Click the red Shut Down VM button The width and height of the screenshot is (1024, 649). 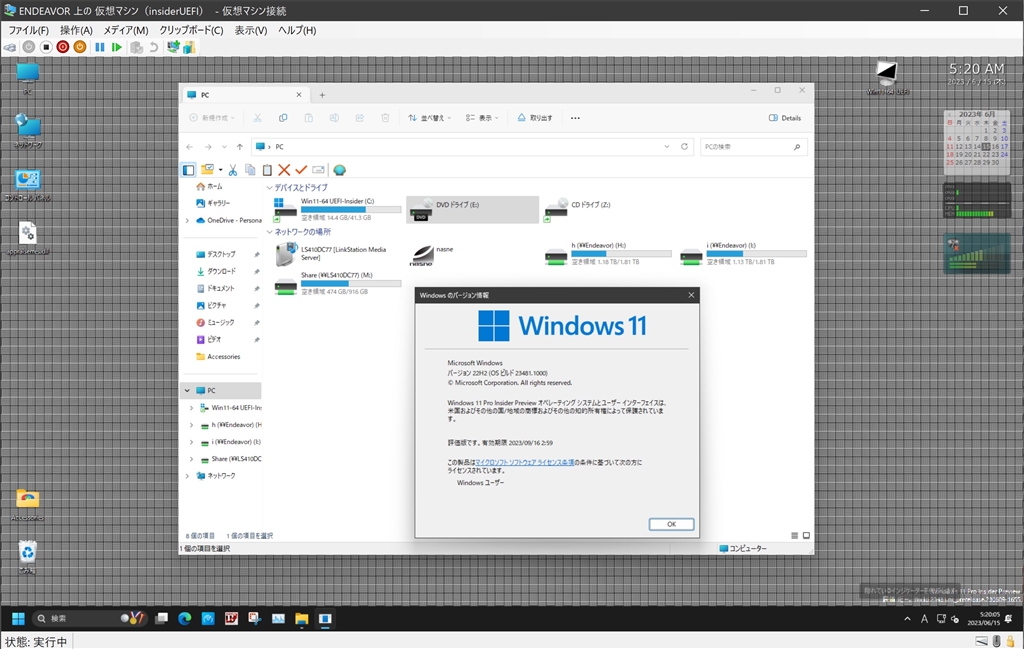click(63, 47)
